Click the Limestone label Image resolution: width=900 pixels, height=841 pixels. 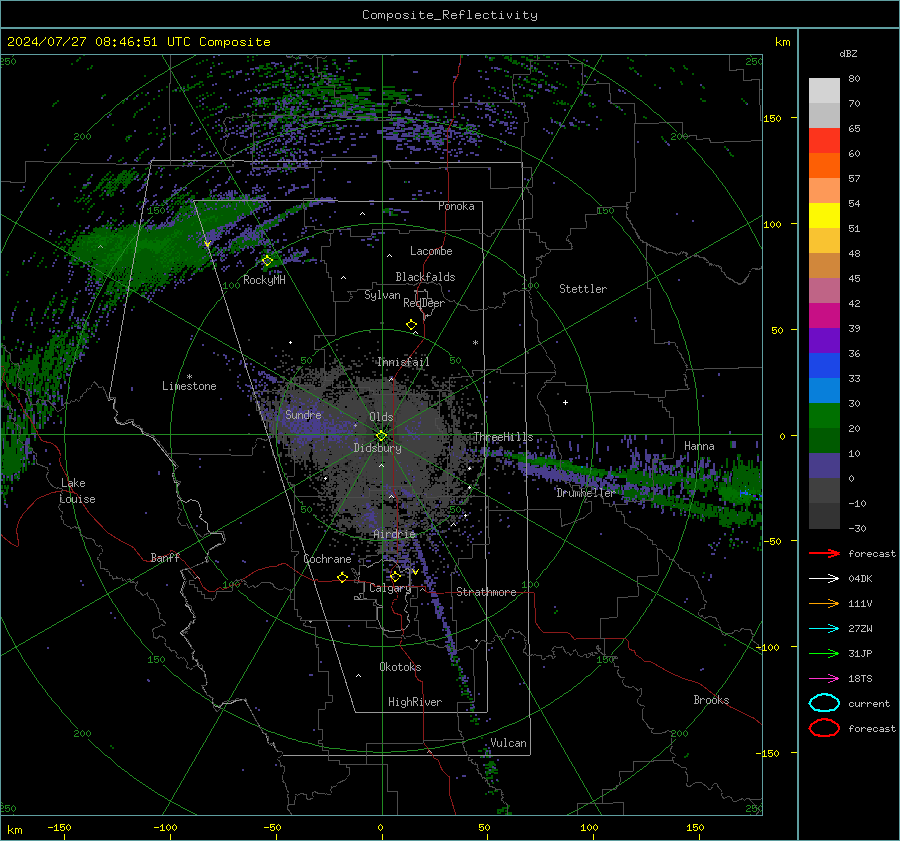tap(189, 386)
